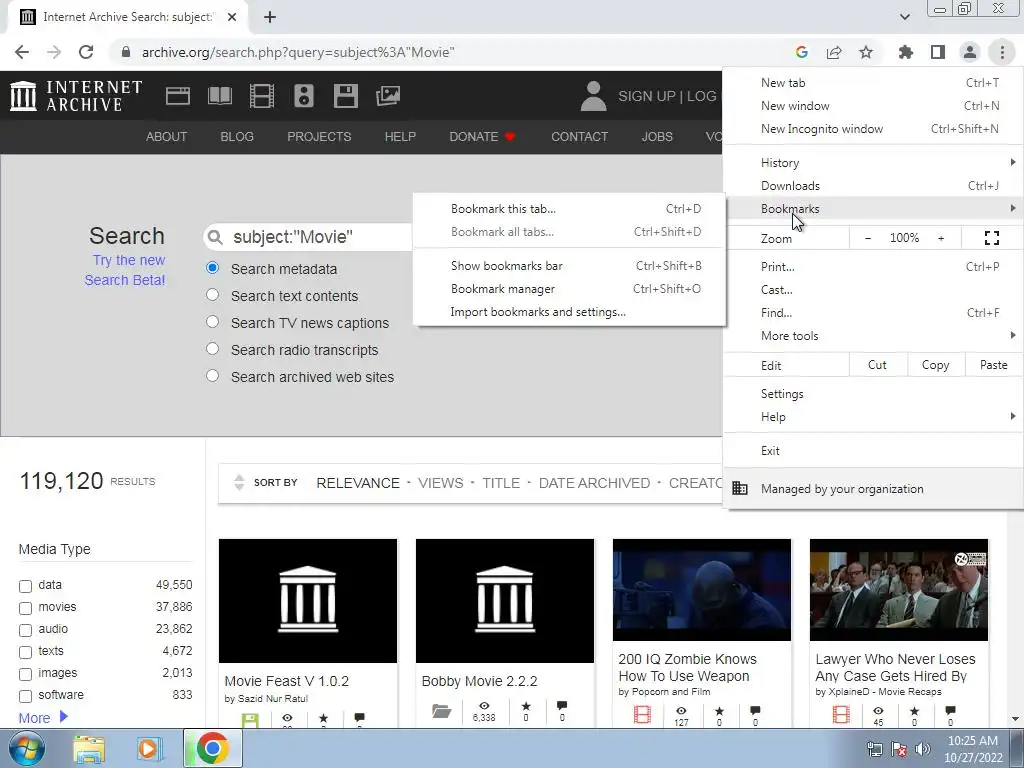
Task: Select Search text contents radio button
Action: coord(212,295)
